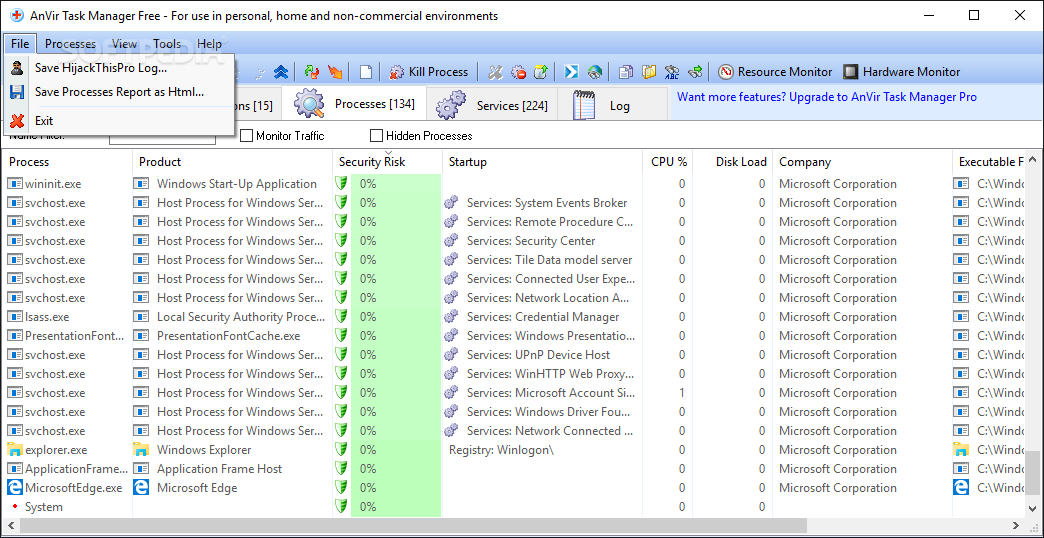
Task: Click the binoculars ABC find icon
Action: [x=672, y=72]
